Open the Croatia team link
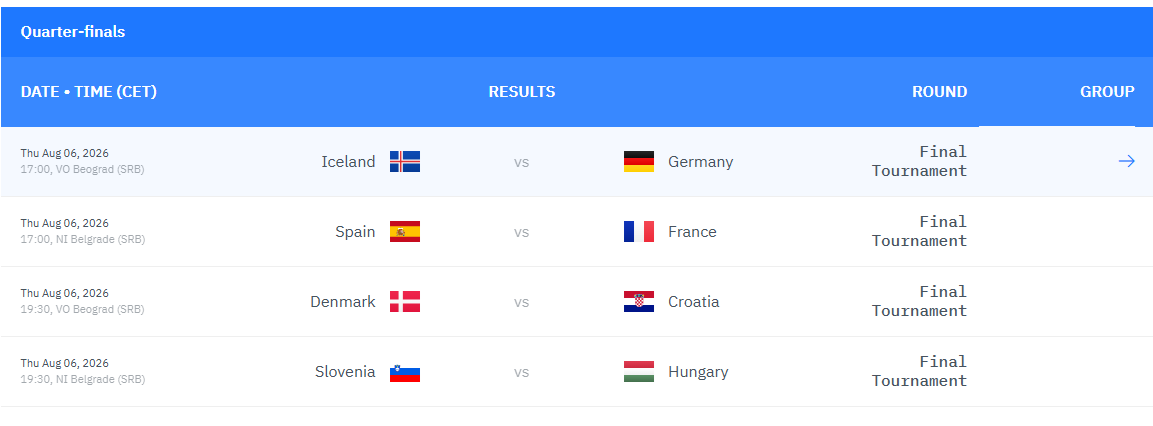Screen dimensions: 1153x426 point(693,302)
